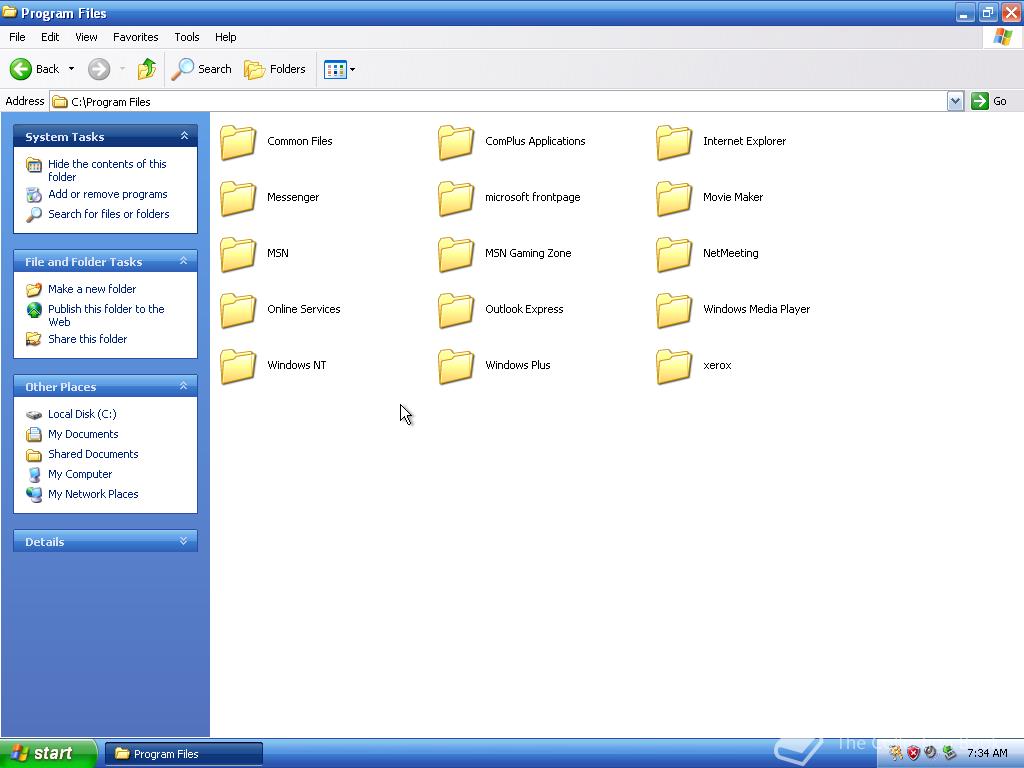Select the ComPlus Applications folder icon

(x=456, y=142)
